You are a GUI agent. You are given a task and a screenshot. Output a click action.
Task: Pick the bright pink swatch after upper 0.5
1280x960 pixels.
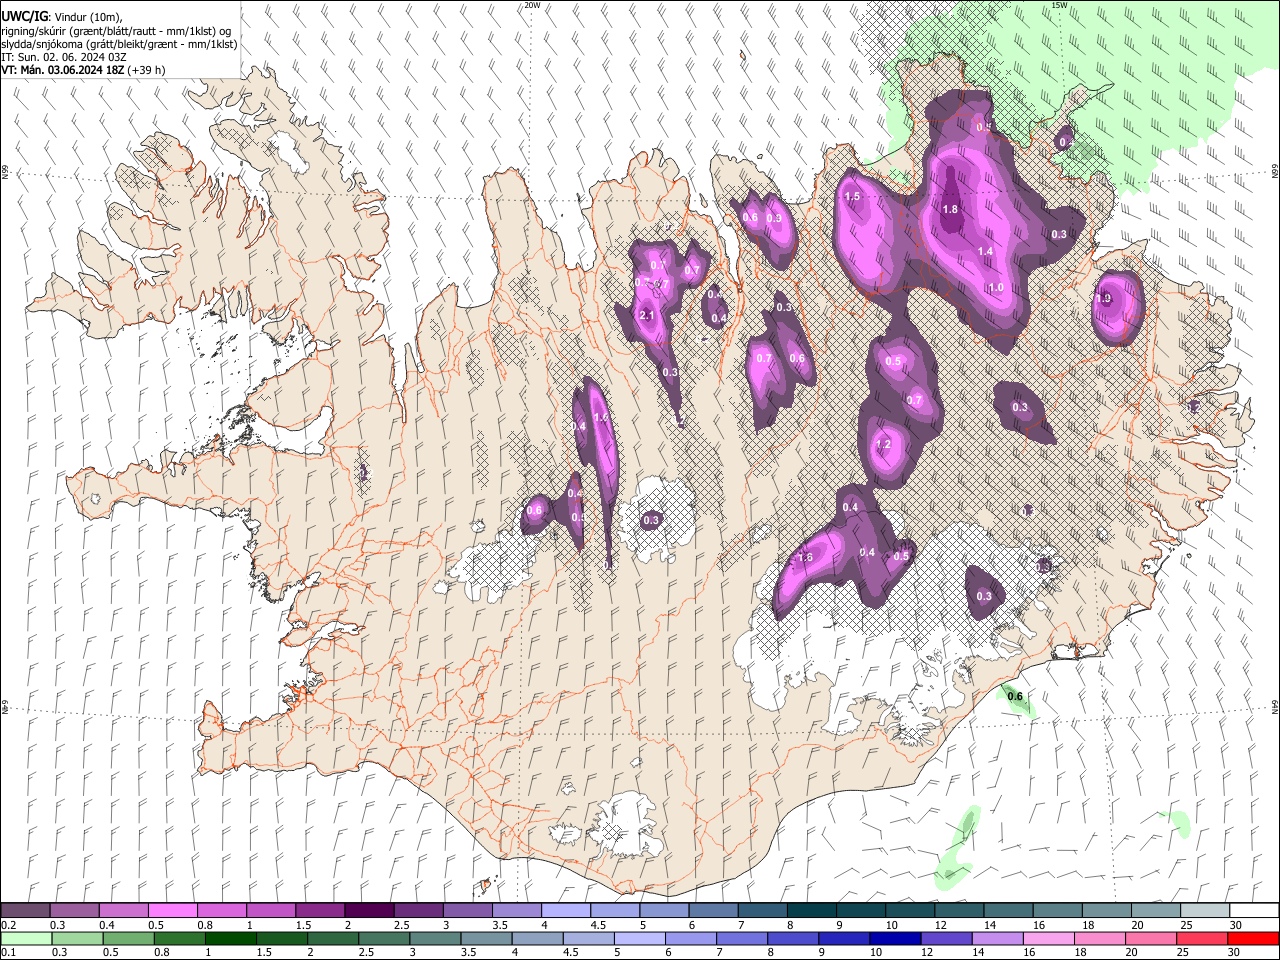pos(172,911)
